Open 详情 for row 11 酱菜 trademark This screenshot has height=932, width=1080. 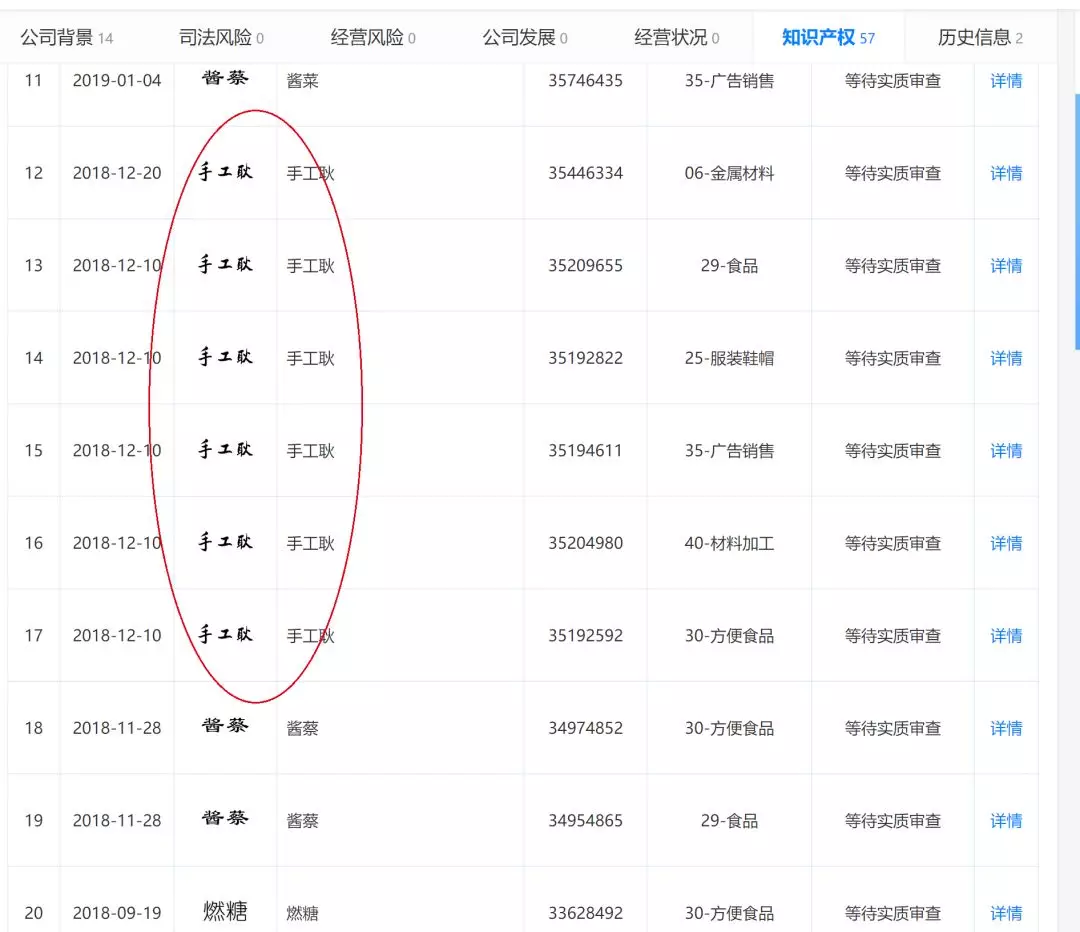point(1006,81)
